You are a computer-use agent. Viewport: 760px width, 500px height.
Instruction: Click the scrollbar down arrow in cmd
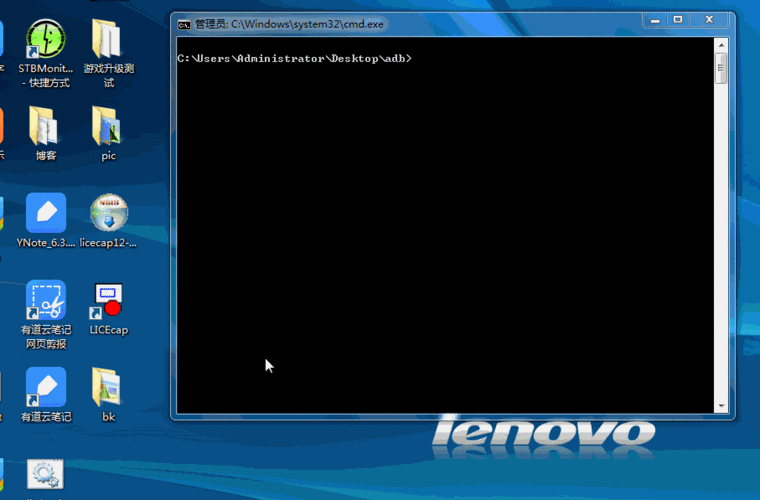[721, 405]
